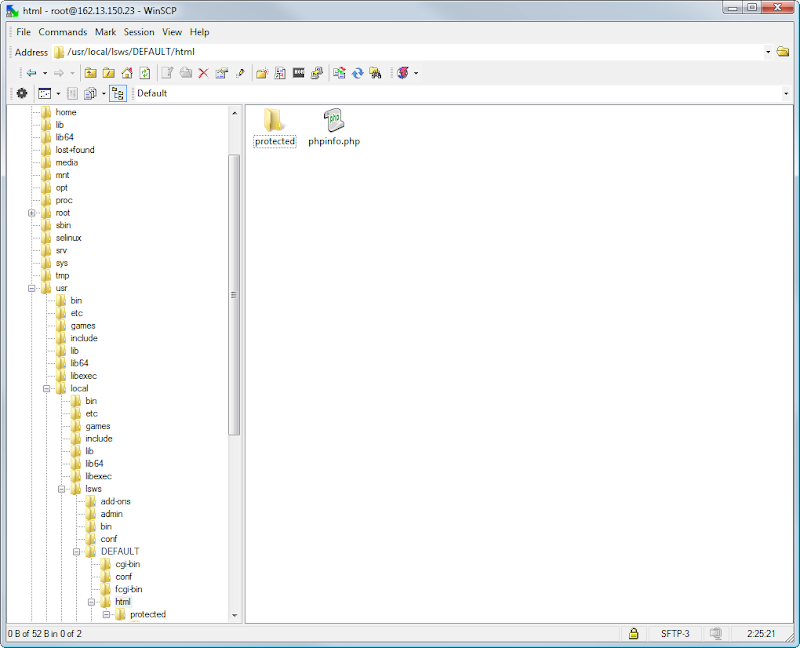Open the Address path dropdown arrow
This screenshot has height=648, width=800.
pyautogui.click(x=768, y=52)
